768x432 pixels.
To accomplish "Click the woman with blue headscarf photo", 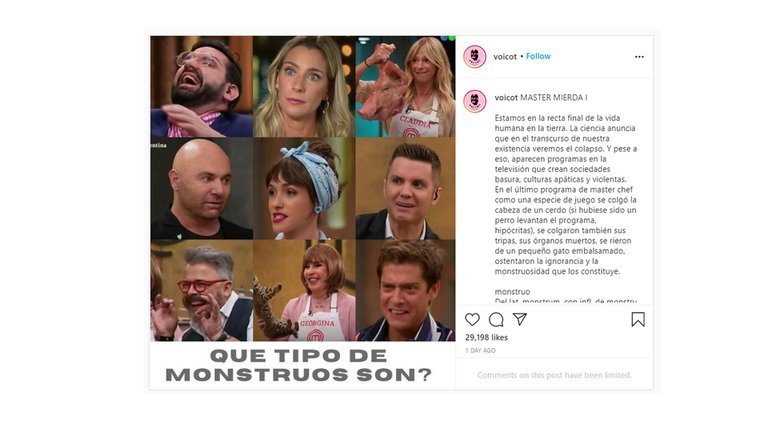I will point(304,189).
